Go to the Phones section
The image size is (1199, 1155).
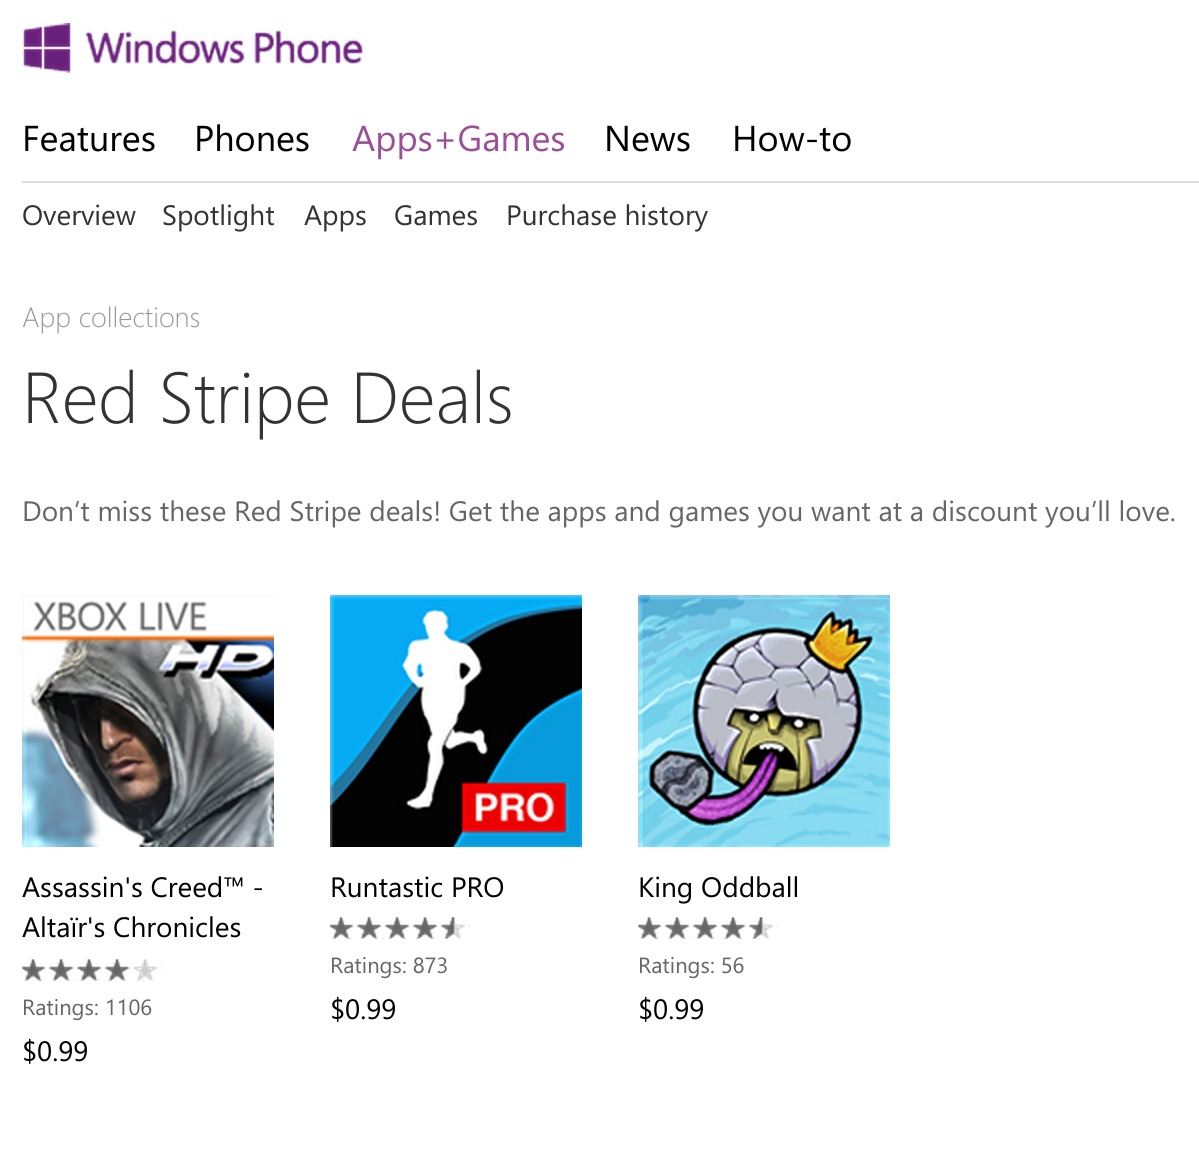coord(251,139)
